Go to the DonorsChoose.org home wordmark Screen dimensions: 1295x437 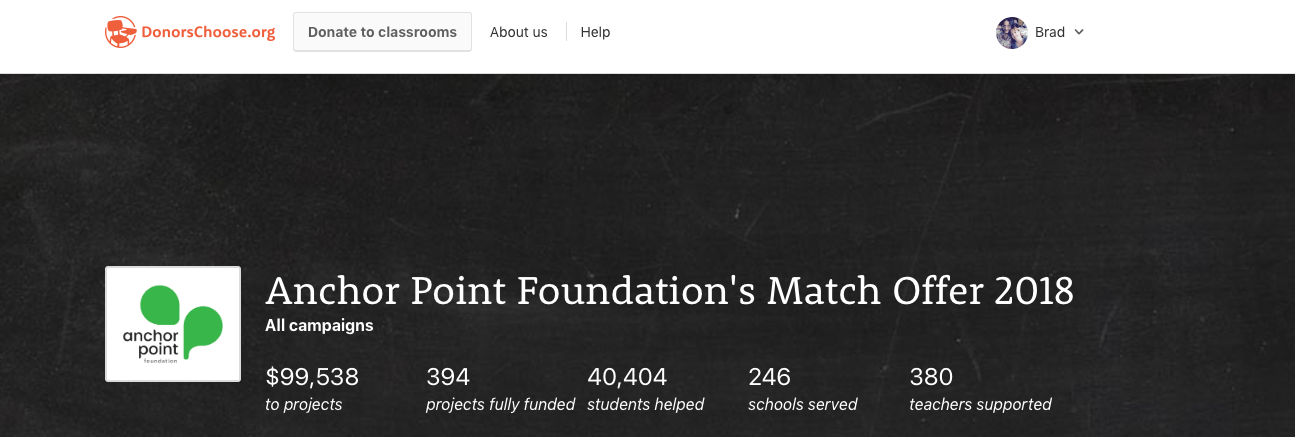207,32
